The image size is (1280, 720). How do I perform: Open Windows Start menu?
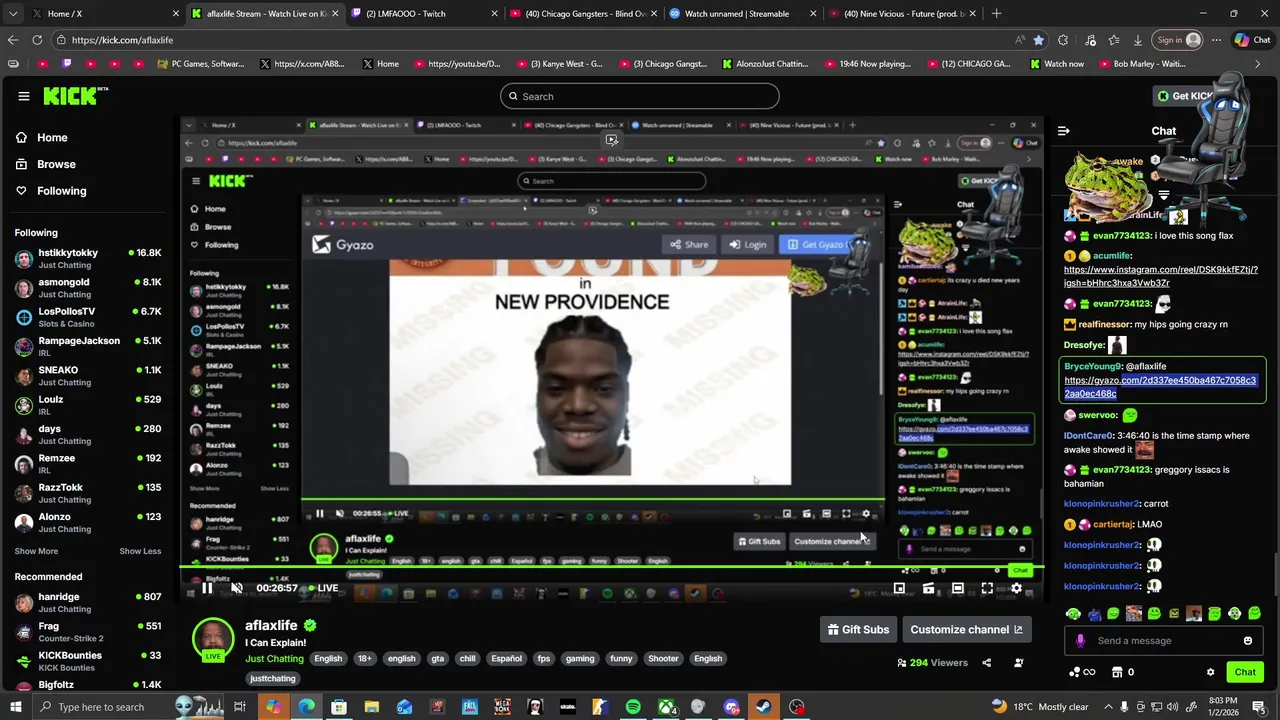(x=15, y=707)
